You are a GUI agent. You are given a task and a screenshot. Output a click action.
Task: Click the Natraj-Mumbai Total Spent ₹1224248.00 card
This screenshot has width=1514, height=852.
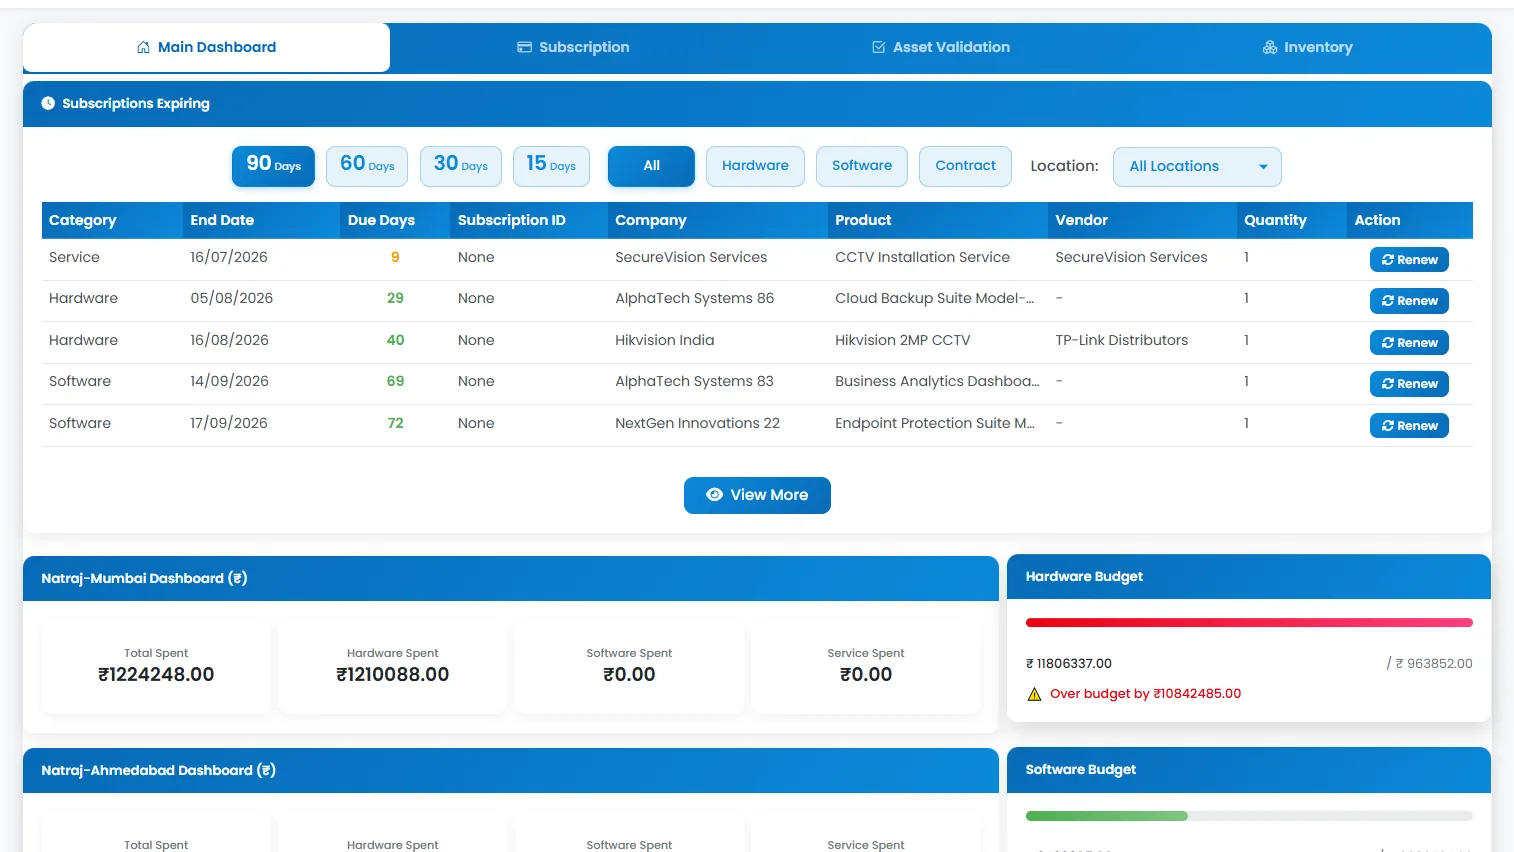coord(156,667)
